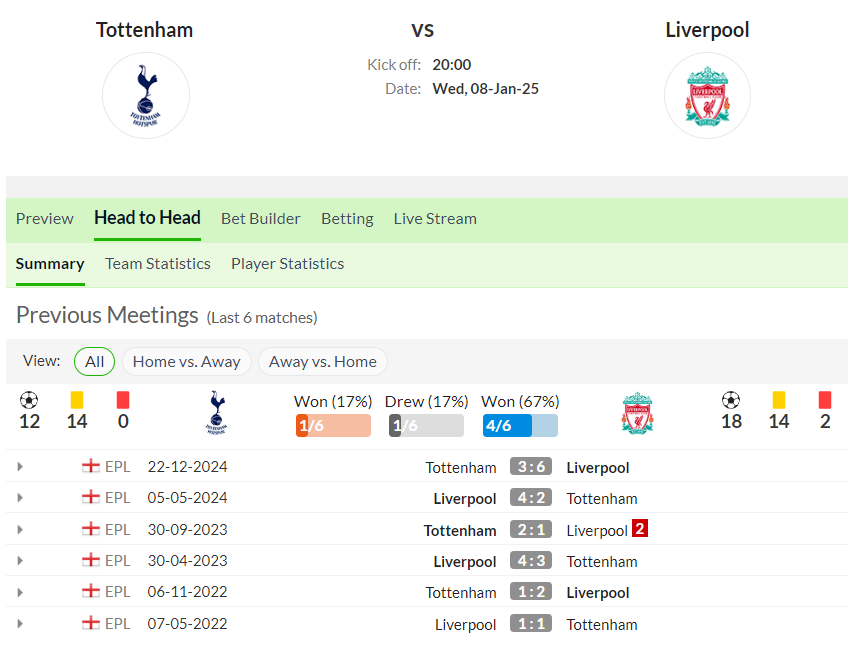Click Liverpool's blue 4/6 won bar
The image size is (850, 665).
point(520,425)
